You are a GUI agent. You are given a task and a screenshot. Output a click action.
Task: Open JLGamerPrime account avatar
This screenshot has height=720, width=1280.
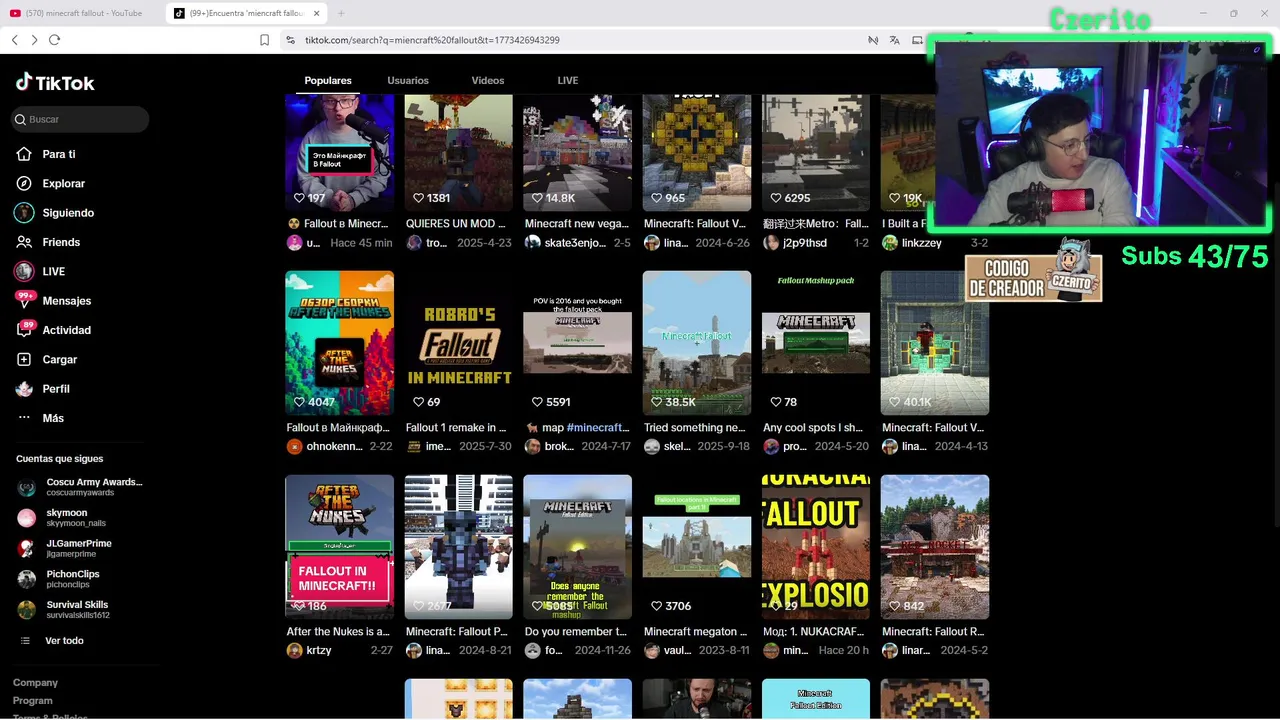[x=27, y=548]
